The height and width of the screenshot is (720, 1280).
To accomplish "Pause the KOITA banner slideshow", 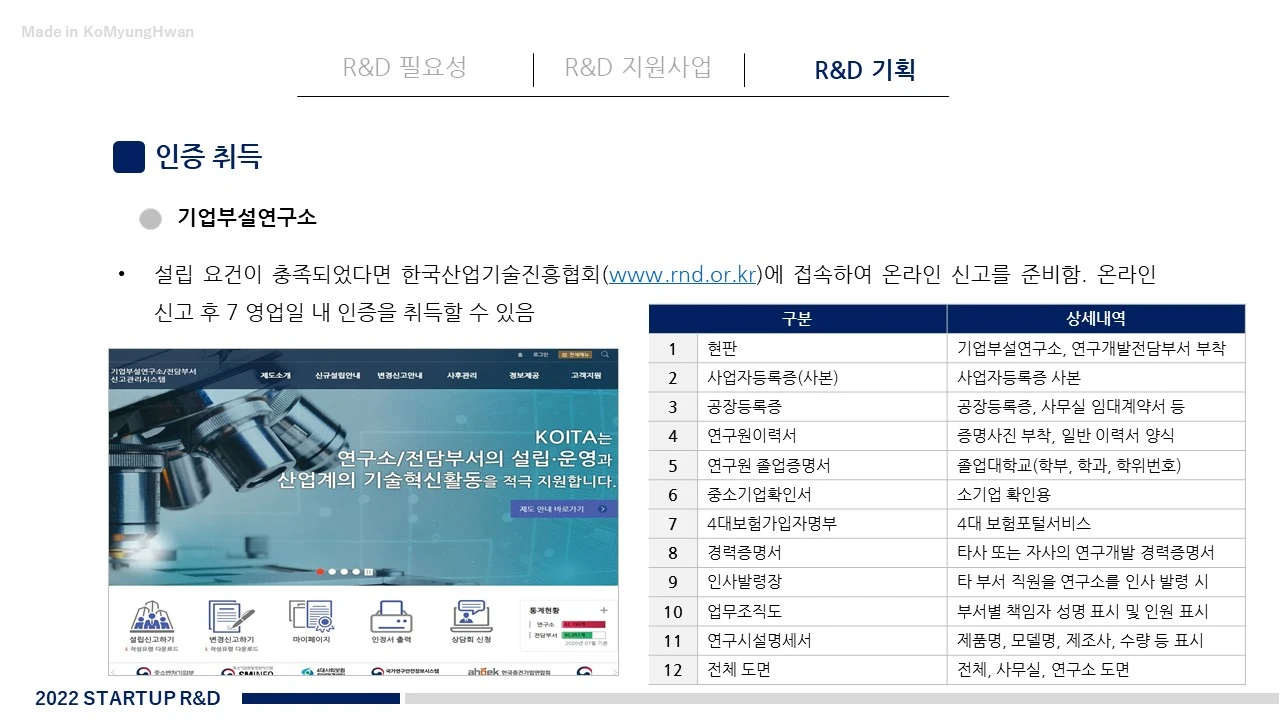I will [368, 570].
